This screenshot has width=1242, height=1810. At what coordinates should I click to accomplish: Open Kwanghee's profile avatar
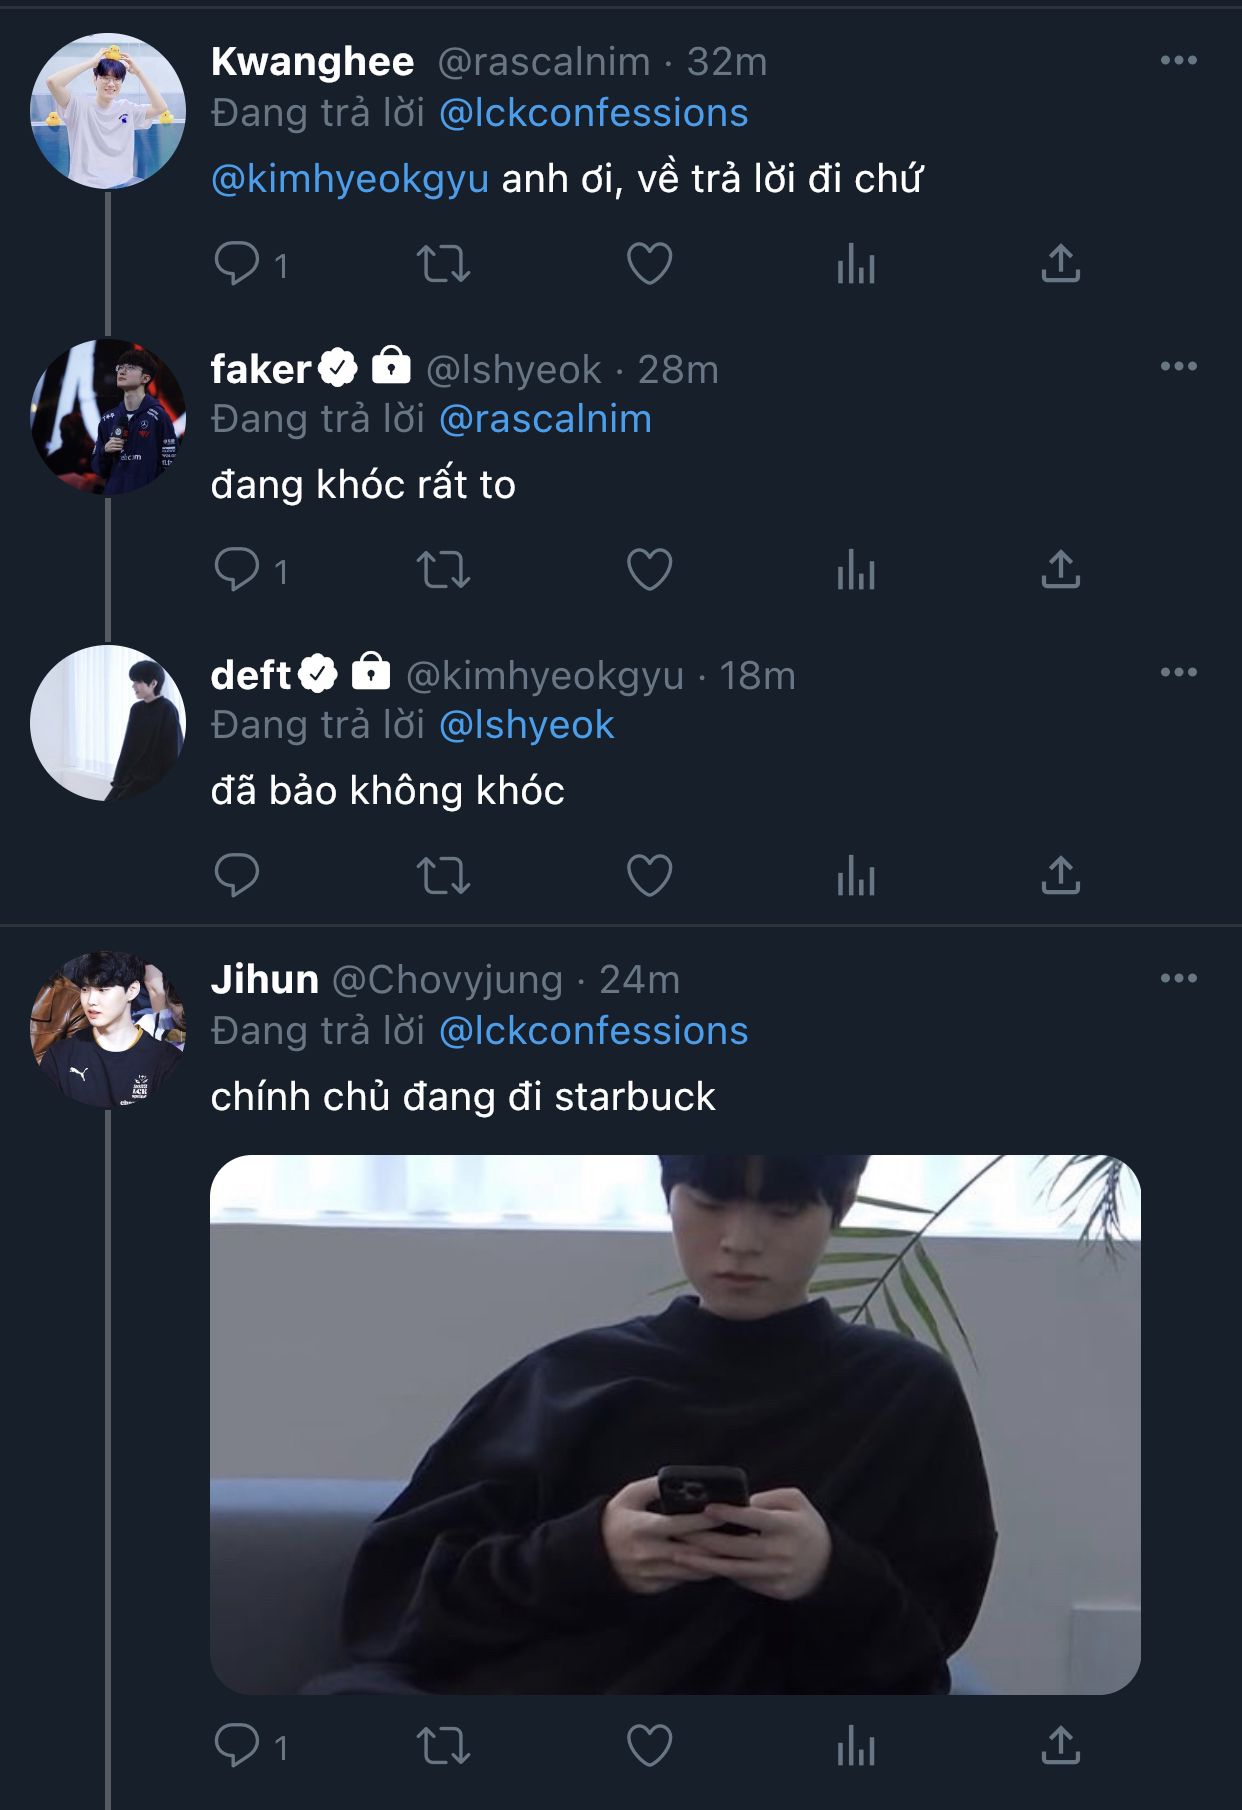point(108,111)
